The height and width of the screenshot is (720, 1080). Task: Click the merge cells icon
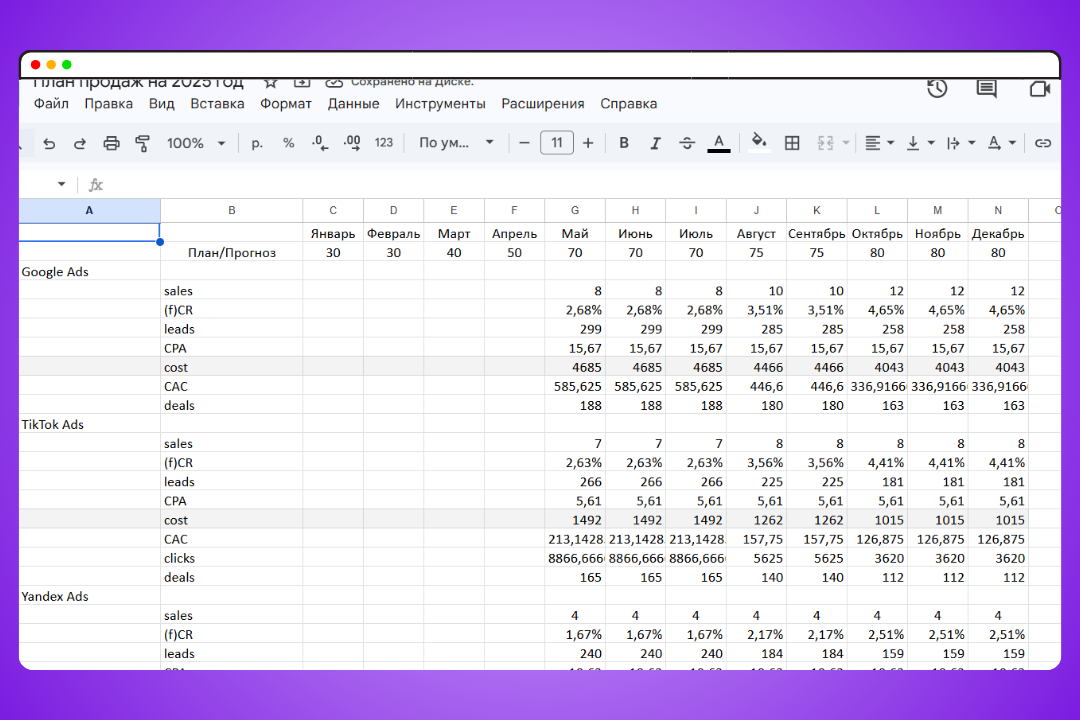point(825,143)
